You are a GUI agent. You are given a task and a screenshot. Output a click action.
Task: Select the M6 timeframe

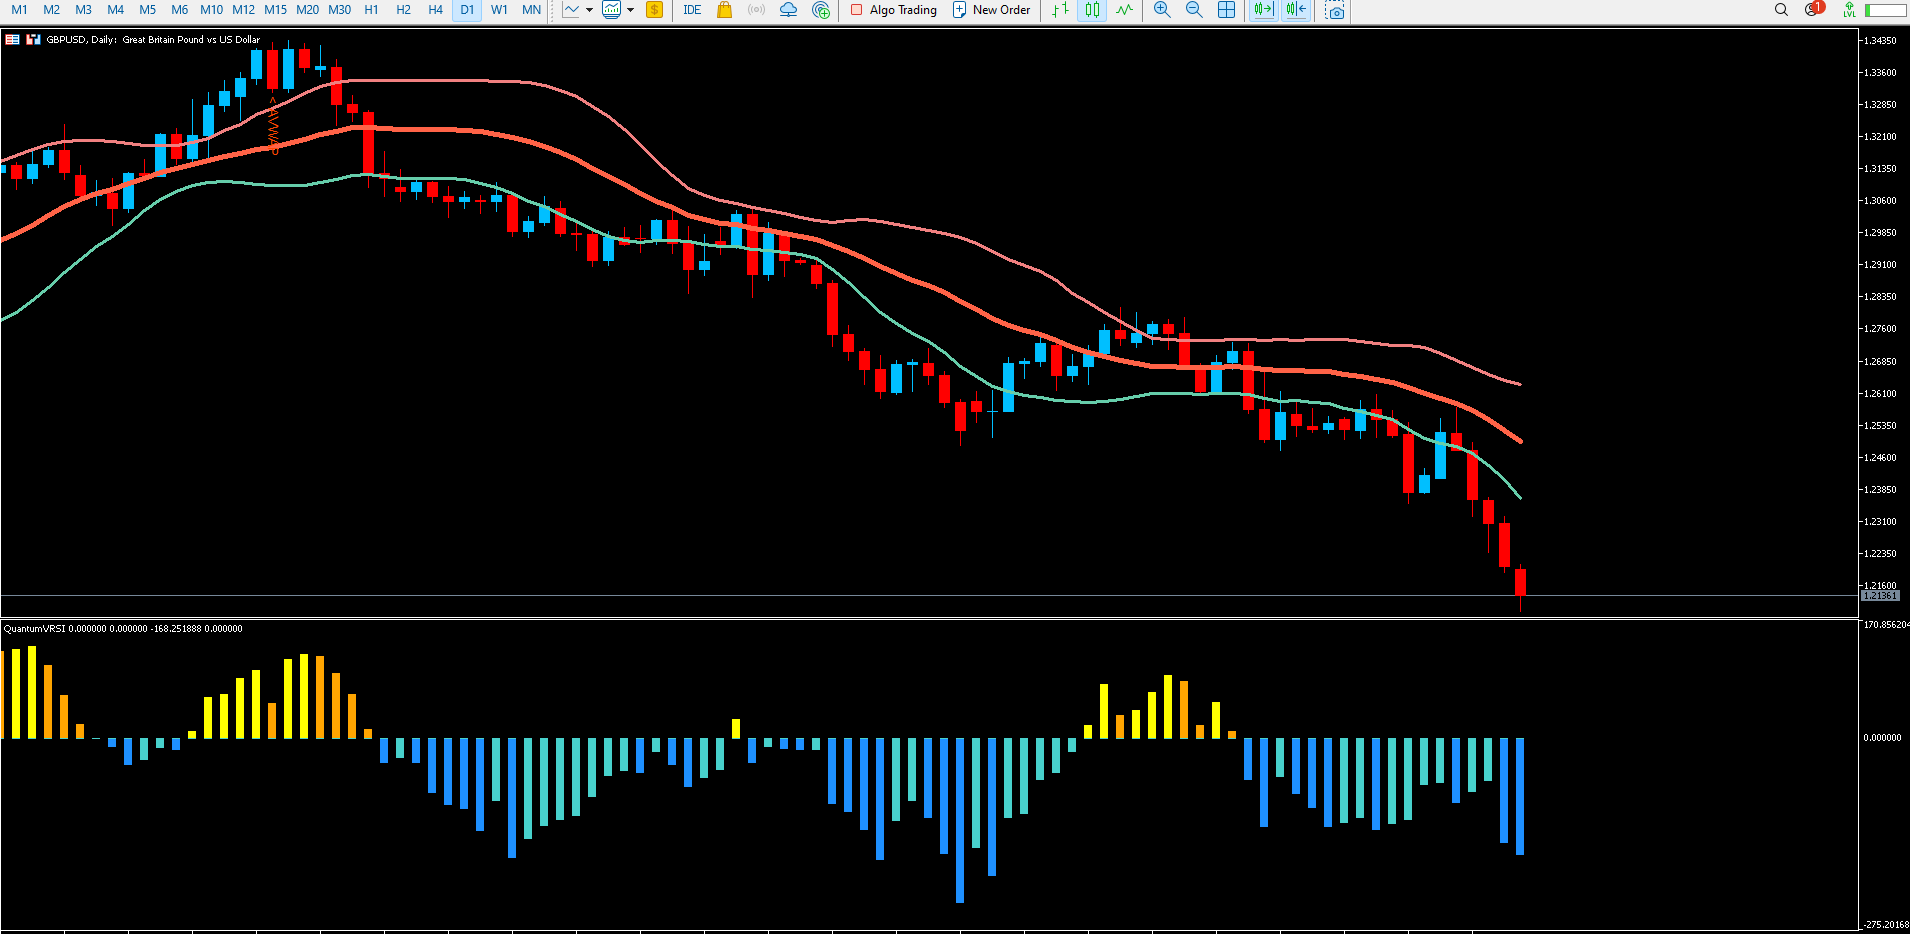tap(179, 10)
